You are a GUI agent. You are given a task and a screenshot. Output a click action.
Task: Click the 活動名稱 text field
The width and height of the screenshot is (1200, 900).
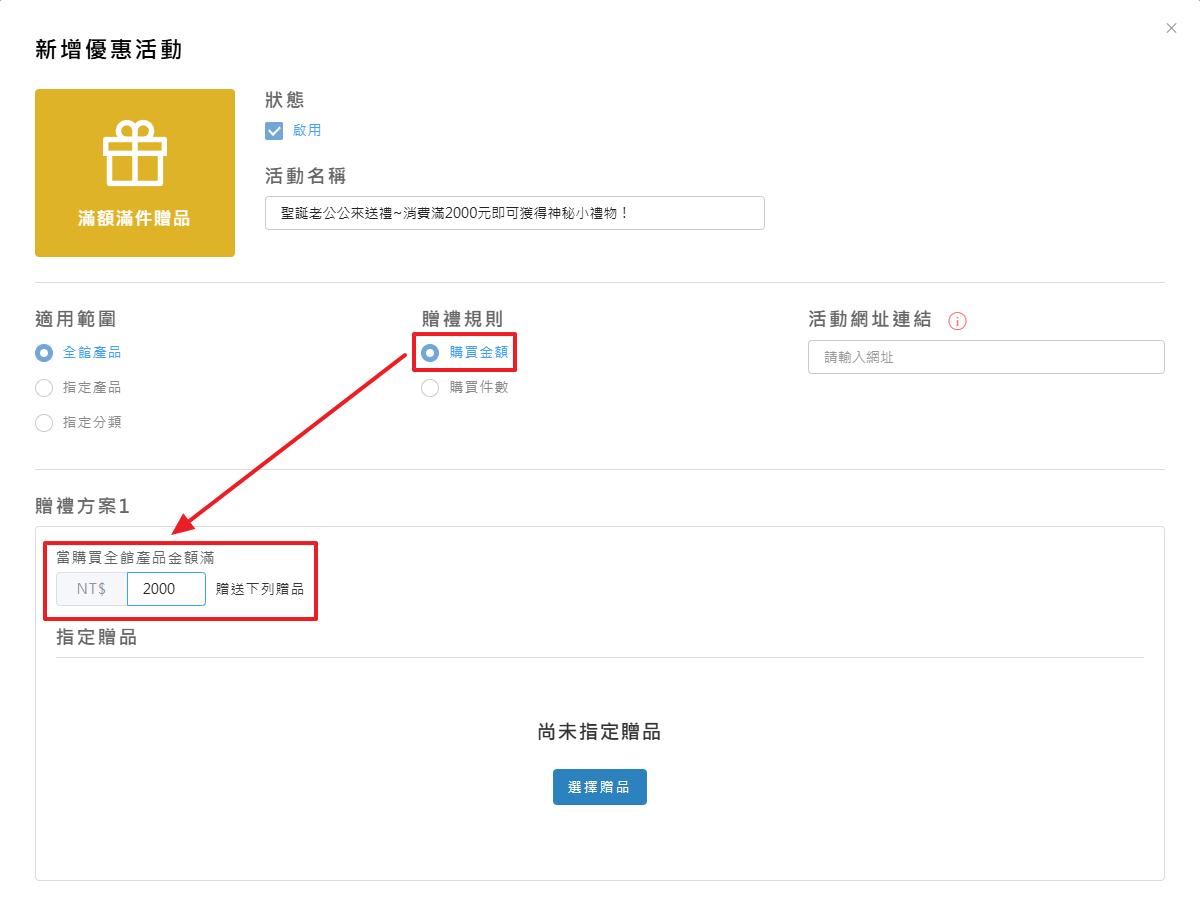[x=514, y=213]
